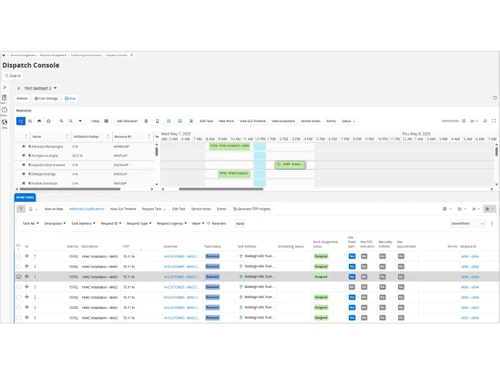Sort by the Utilization (Today) column header
Image resolution: width=500 pixels, height=375 pixels.
(86, 137)
